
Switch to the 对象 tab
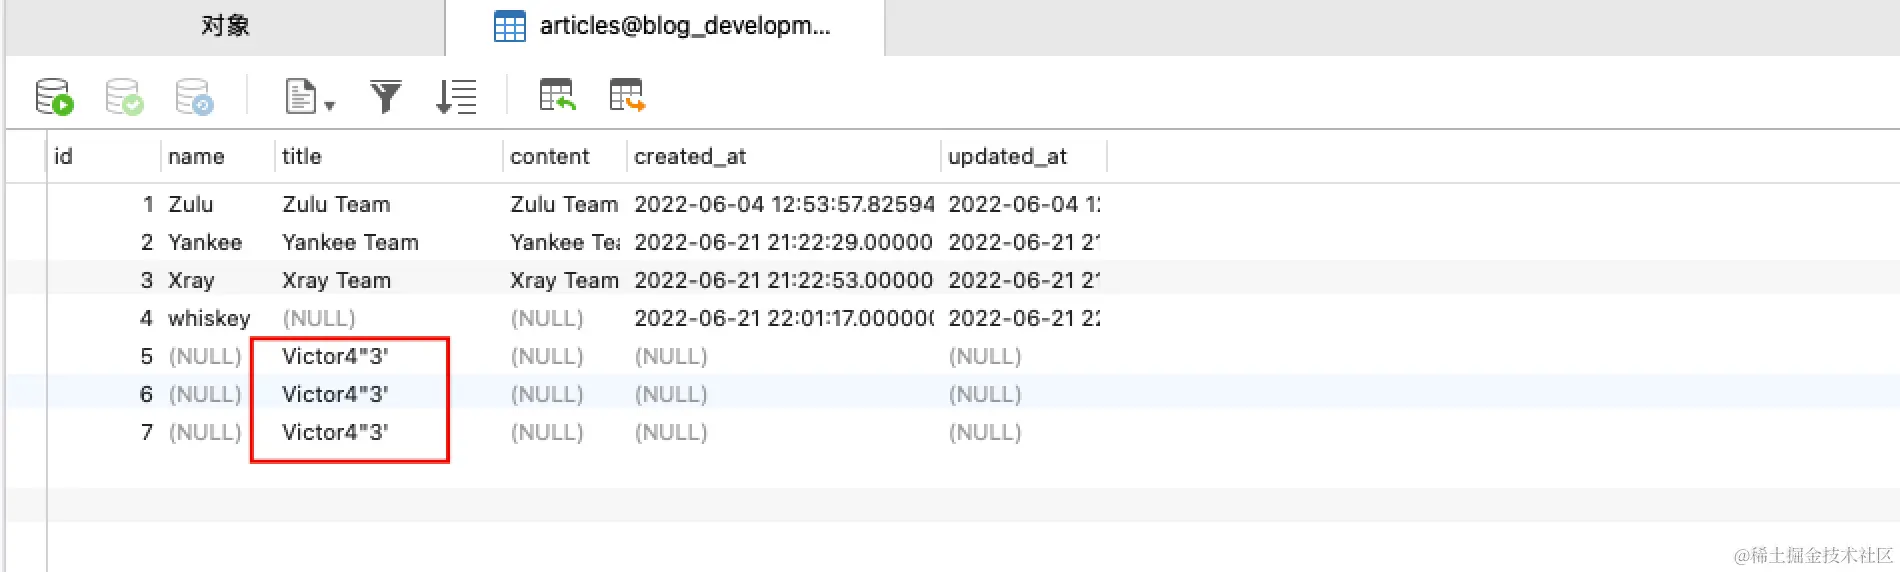[225, 26]
